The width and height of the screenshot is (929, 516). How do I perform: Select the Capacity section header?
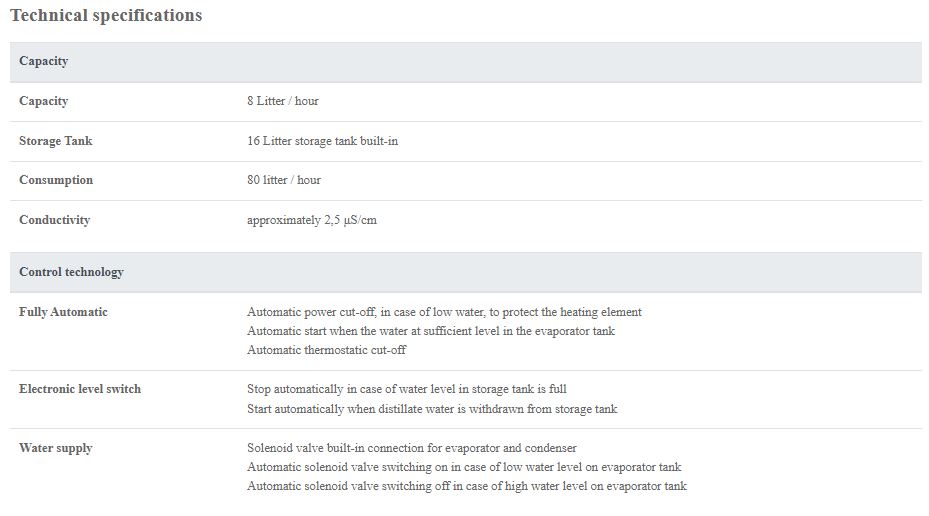466,62
